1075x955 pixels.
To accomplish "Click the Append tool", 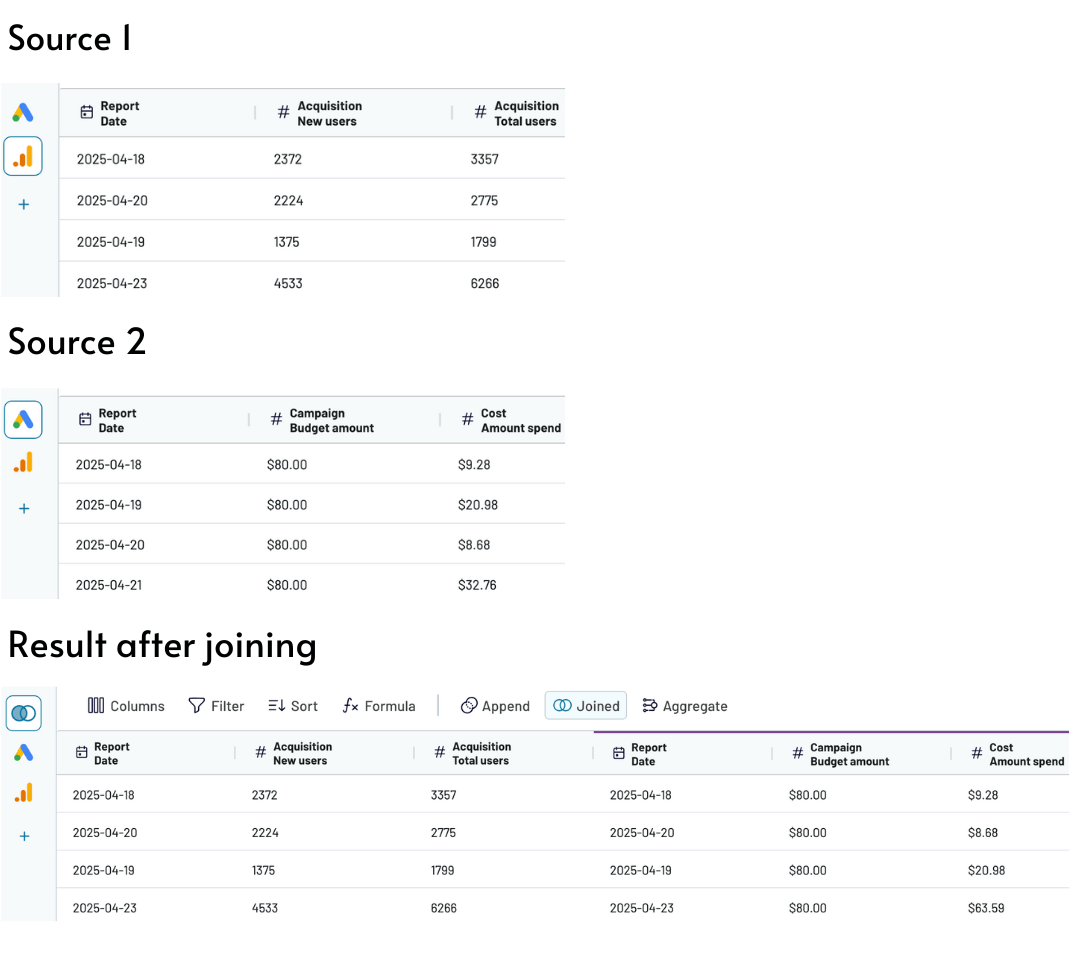I will click(x=495, y=706).
